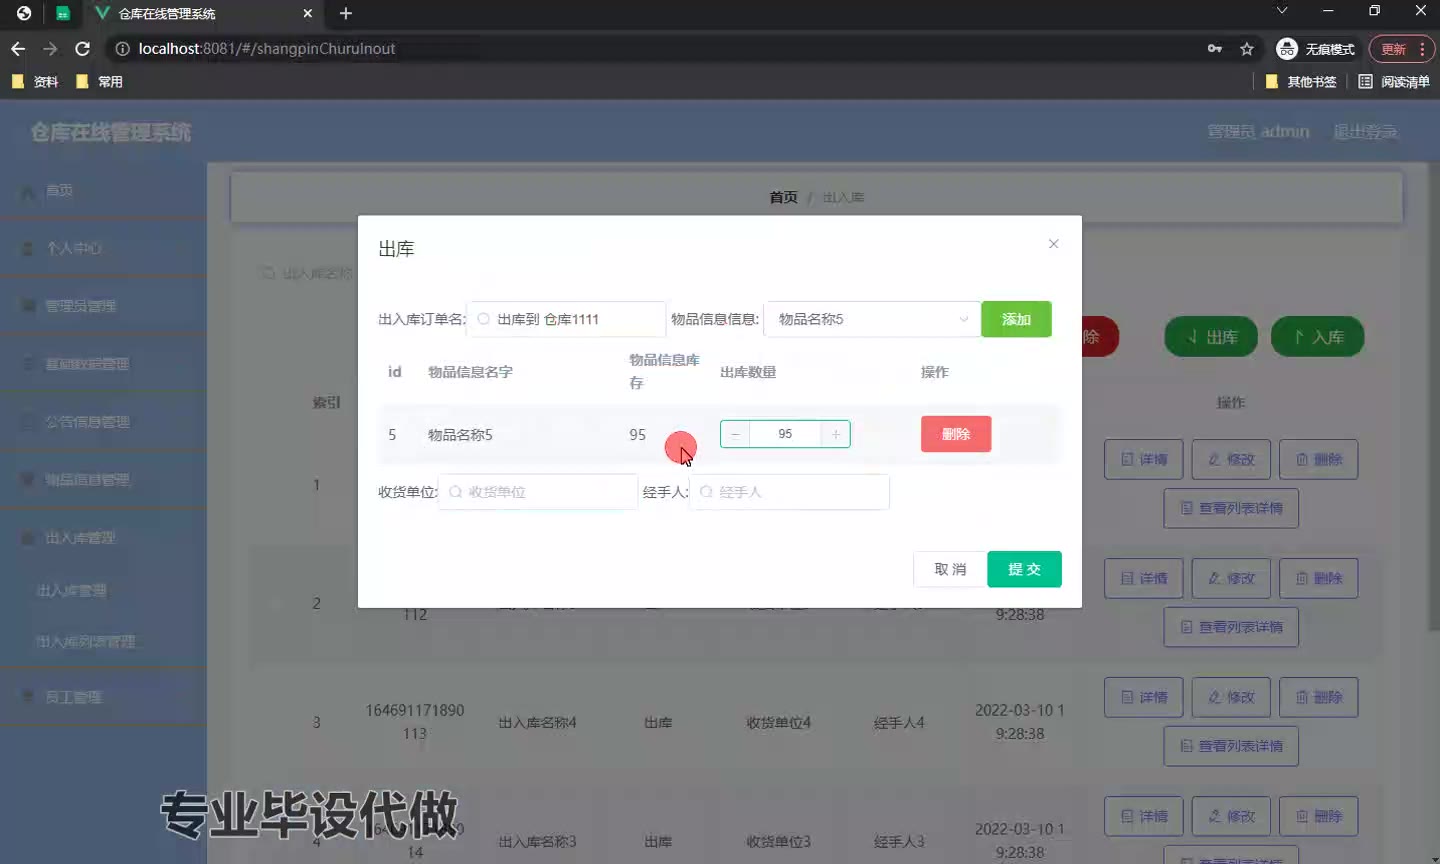Click 删除 for table row 1
This screenshot has height=864, width=1440.
tap(1319, 459)
